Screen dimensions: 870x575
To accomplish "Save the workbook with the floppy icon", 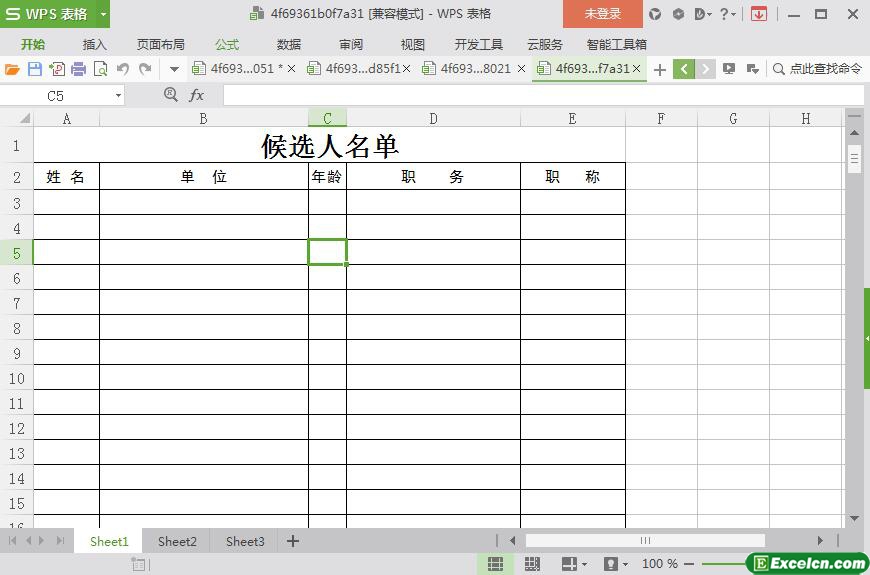I will (x=34, y=69).
